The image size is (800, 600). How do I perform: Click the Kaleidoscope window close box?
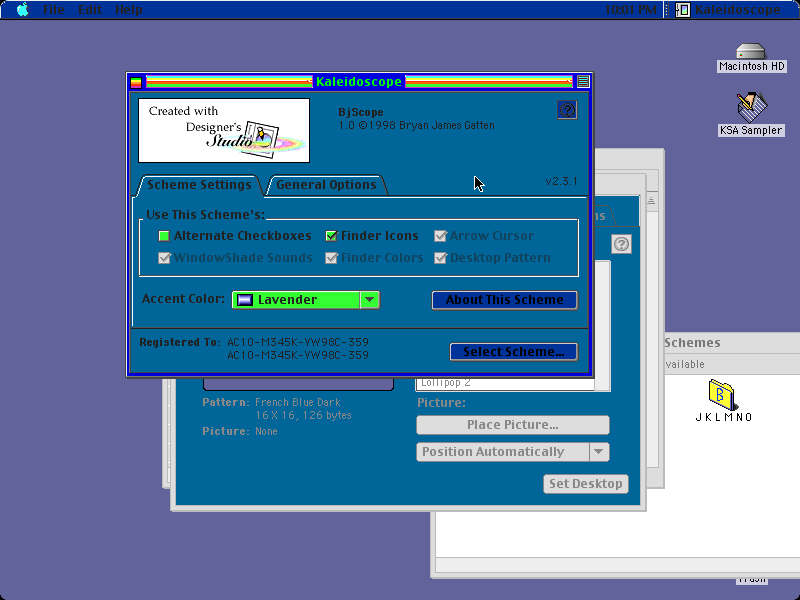[136, 82]
